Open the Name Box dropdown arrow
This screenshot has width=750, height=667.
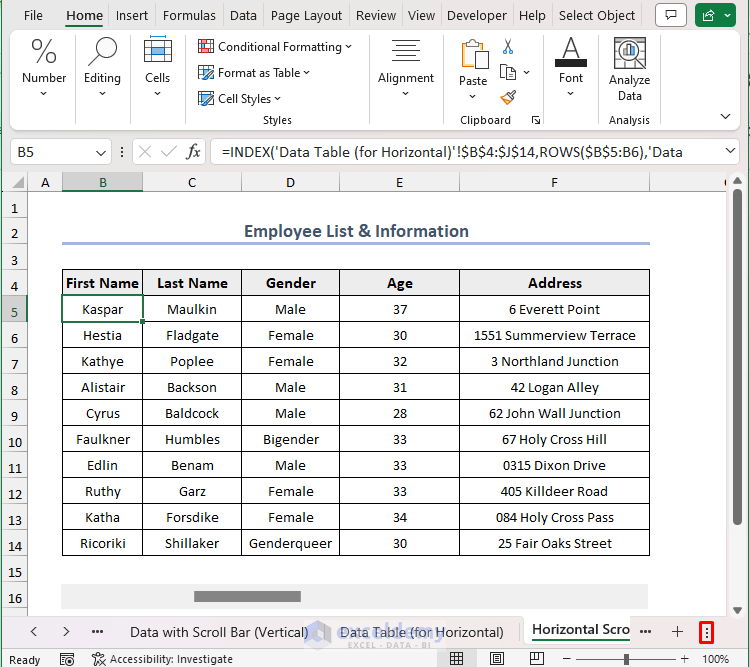(x=100, y=153)
